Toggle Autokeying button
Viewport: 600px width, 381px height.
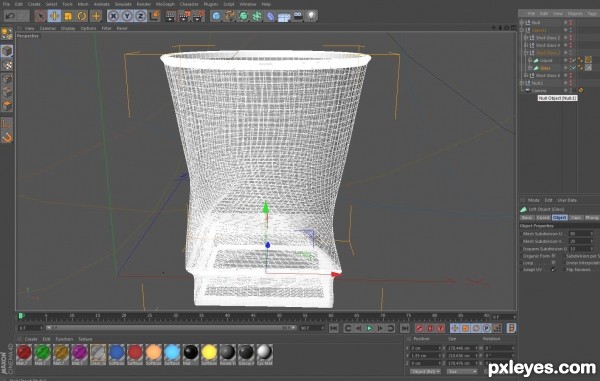[x=430, y=328]
